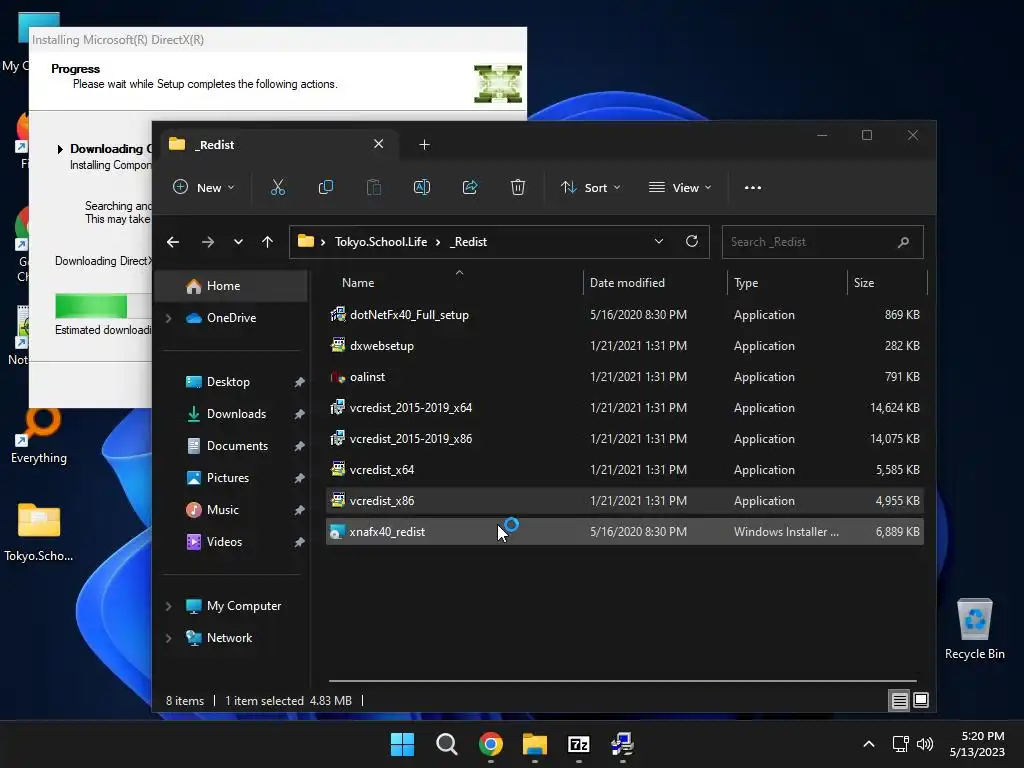This screenshot has width=1024, height=768.
Task: Sort by Date modified column header
Action: coord(627,283)
